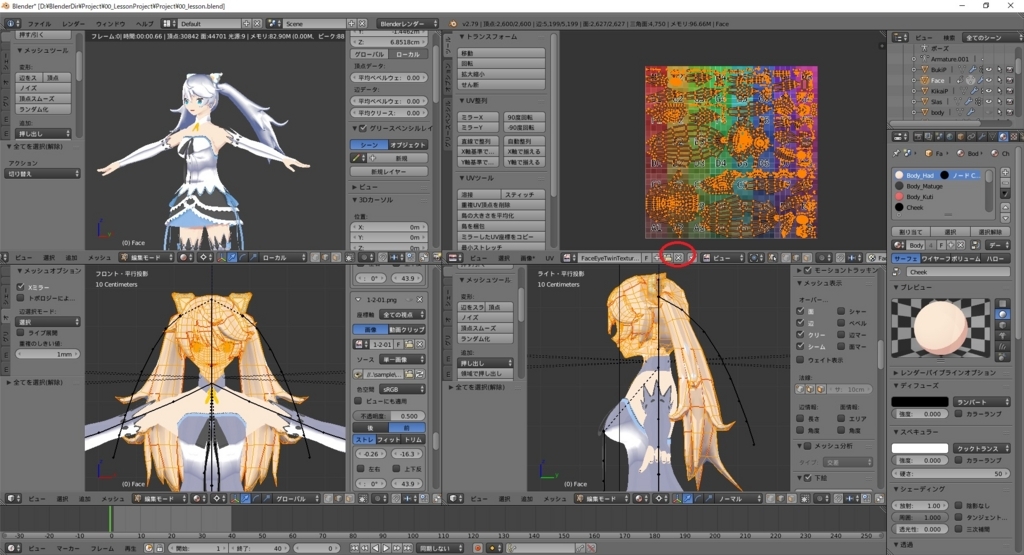Add a material slot with the plus icon

(1005, 173)
